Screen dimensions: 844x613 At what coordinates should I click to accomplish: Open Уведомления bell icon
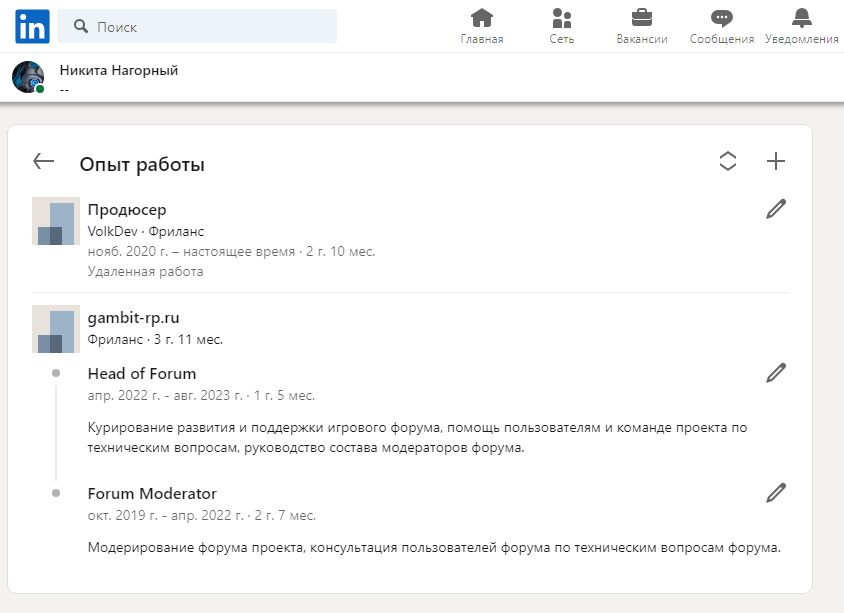coord(801,18)
